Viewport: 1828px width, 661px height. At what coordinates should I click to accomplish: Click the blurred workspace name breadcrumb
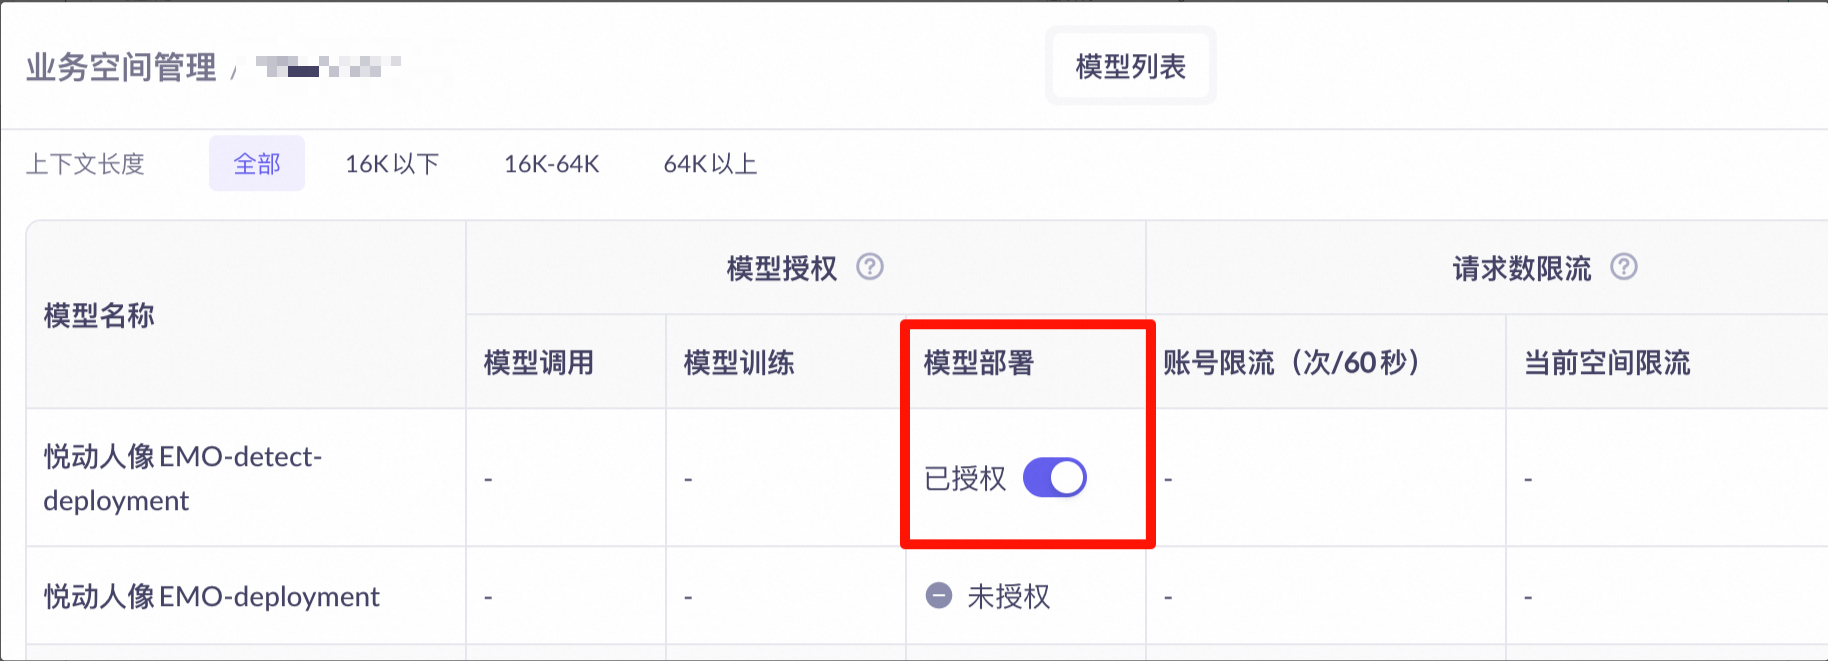(x=328, y=67)
